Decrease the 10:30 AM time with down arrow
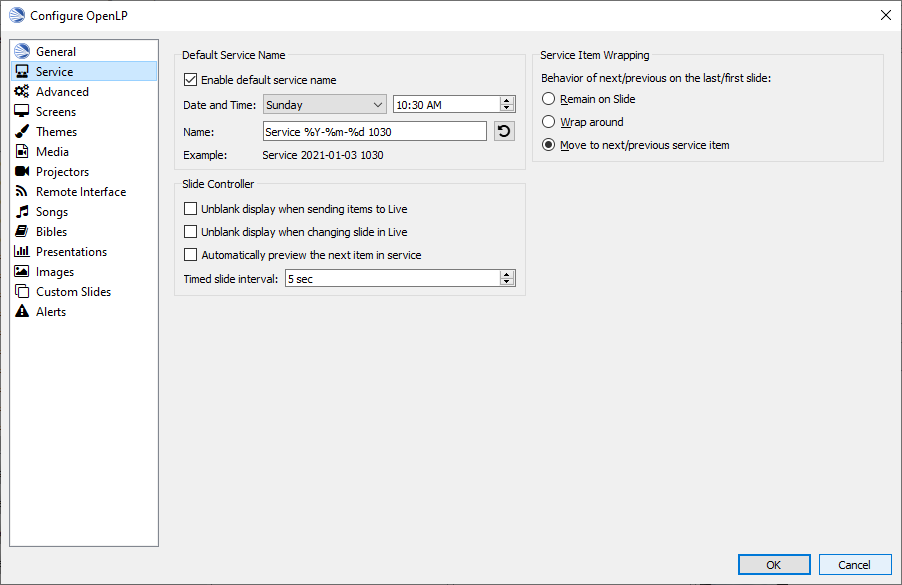 point(507,108)
